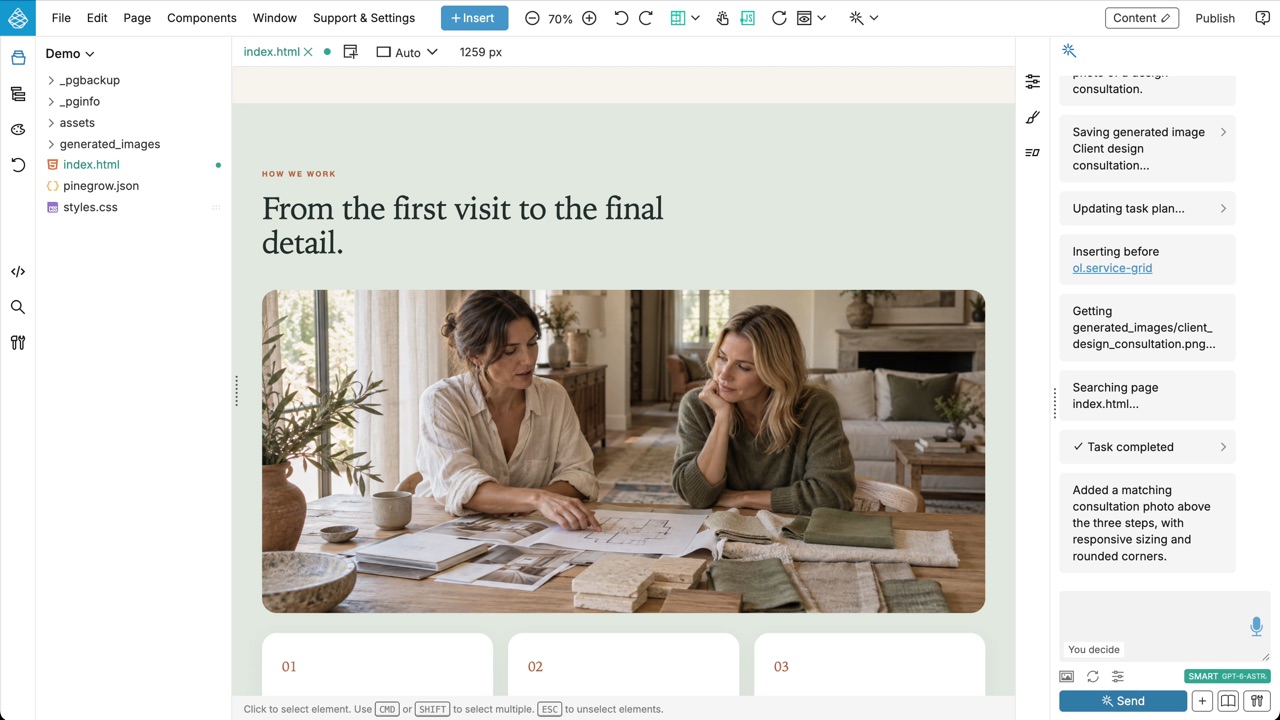This screenshot has height=720, width=1280.
Task: Open the Components menu
Action: (x=202, y=18)
